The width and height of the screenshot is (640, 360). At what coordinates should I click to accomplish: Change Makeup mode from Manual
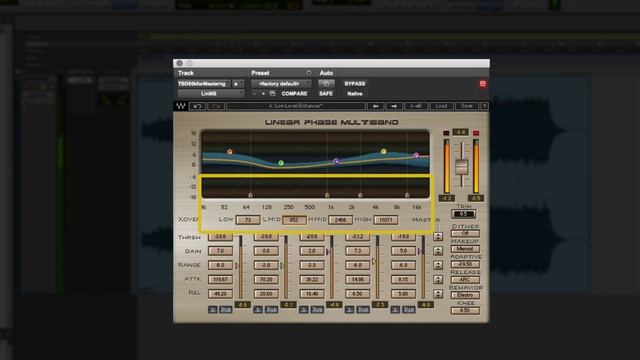(465, 249)
